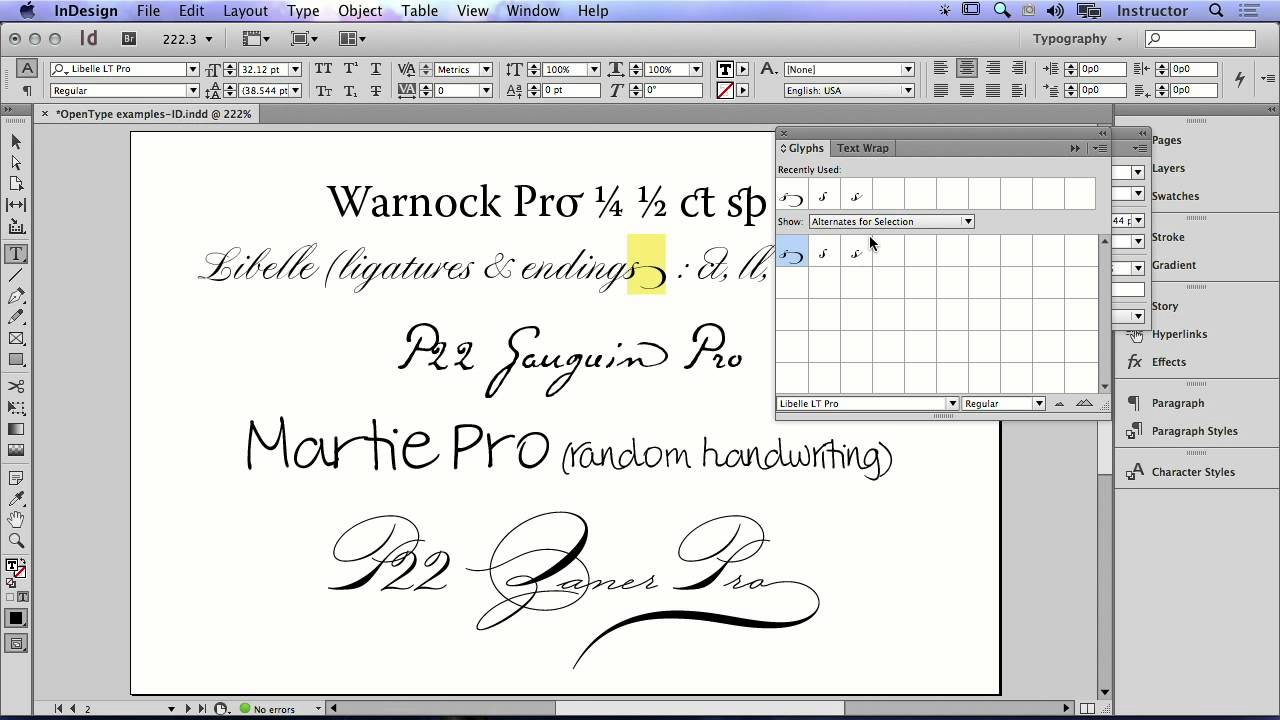The width and height of the screenshot is (1280, 720).
Task: Toggle Small Caps formatting
Action: click(x=323, y=90)
